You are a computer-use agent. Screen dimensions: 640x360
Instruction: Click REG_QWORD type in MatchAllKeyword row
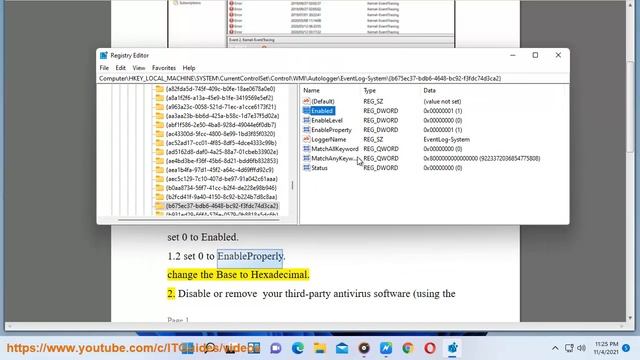click(x=381, y=149)
